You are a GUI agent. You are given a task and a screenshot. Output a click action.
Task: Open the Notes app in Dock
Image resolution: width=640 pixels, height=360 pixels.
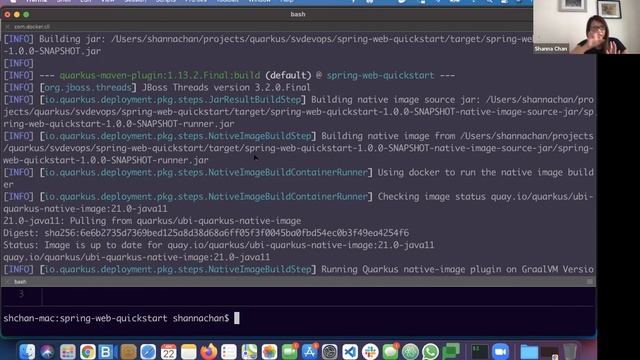(189, 351)
